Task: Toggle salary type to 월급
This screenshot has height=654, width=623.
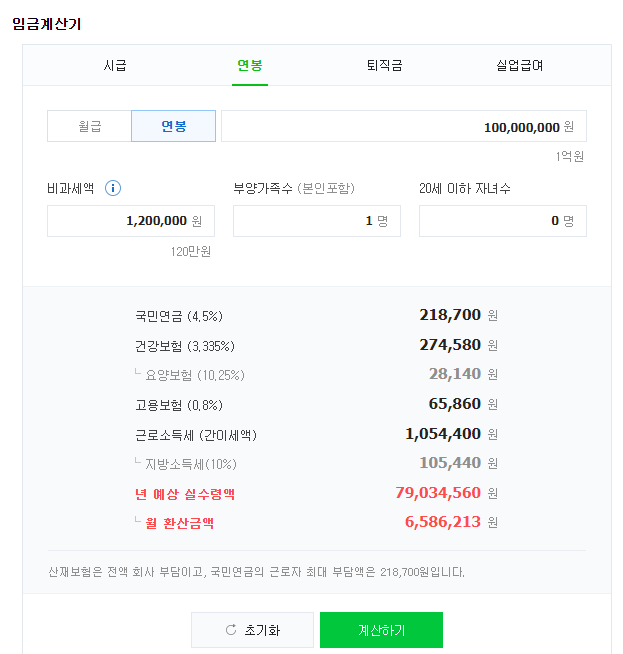Action: [90, 126]
